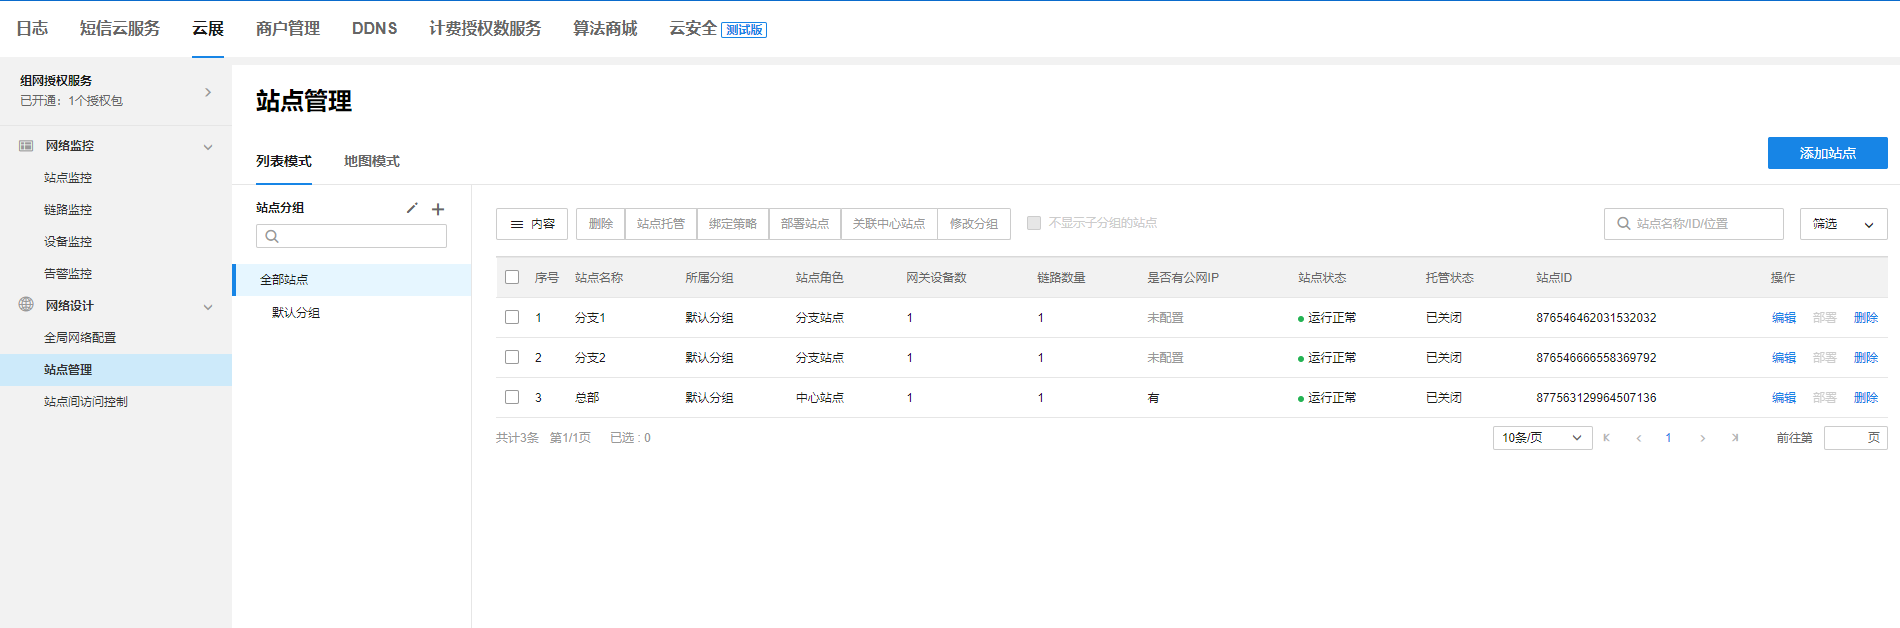Image resolution: width=1900 pixels, height=628 pixels.
Task: Open 算法商城 top menu
Action: coord(605,28)
